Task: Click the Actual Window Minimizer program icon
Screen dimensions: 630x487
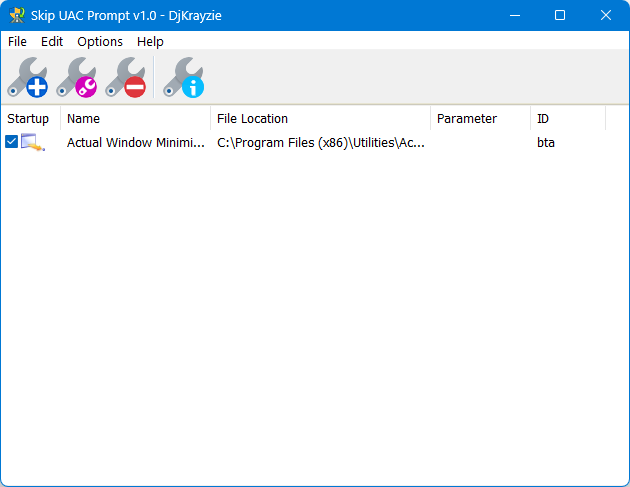Action: click(x=33, y=142)
